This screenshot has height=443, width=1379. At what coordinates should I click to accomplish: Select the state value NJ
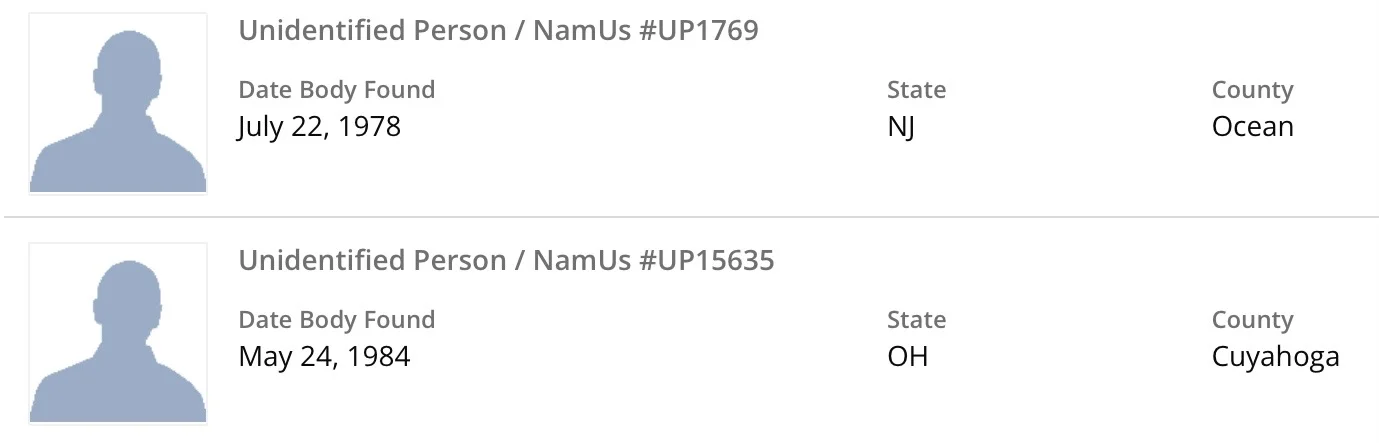pos(901,127)
